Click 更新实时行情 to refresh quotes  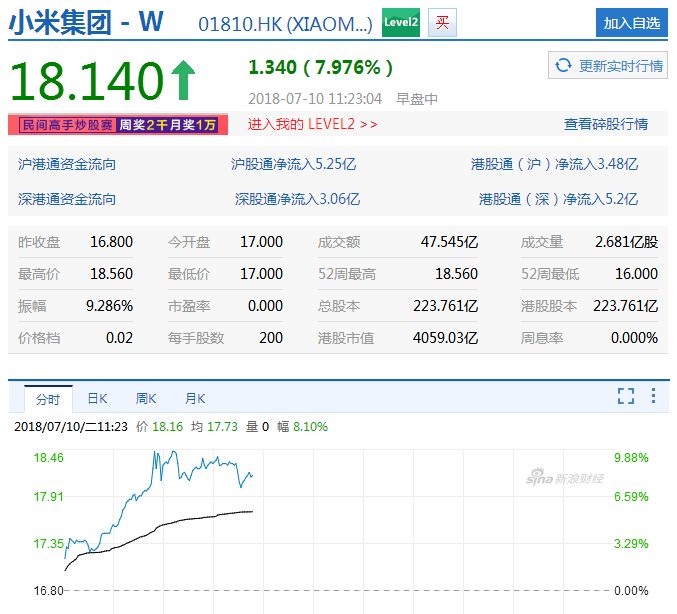[608, 66]
